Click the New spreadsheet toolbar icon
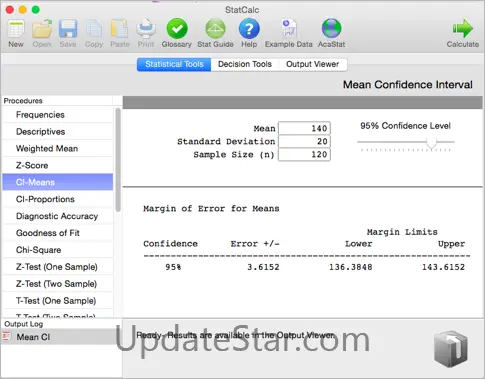Screen dimensions: 485x379 point(16,29)
